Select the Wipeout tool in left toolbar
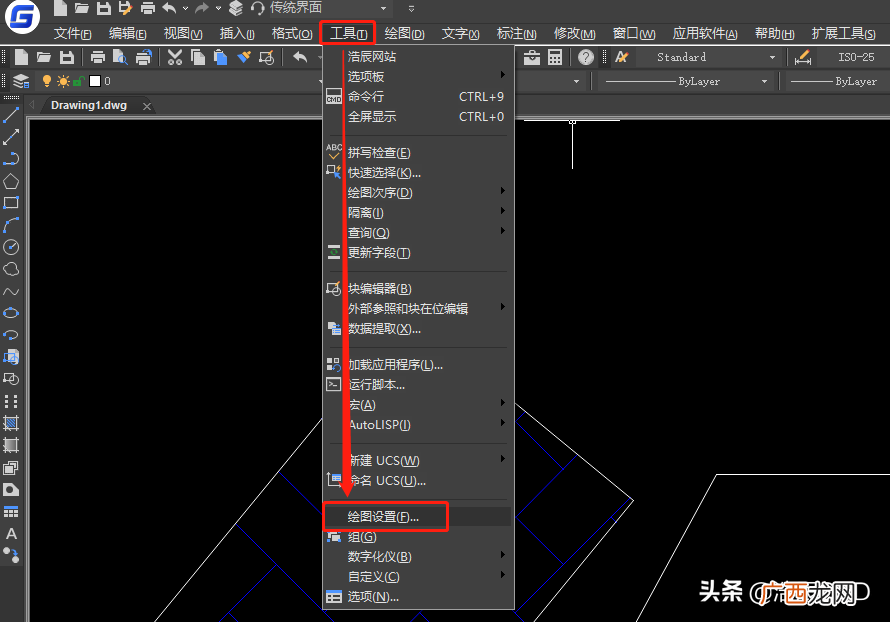Screen dimensions: 890x622 tap(11, 490)
